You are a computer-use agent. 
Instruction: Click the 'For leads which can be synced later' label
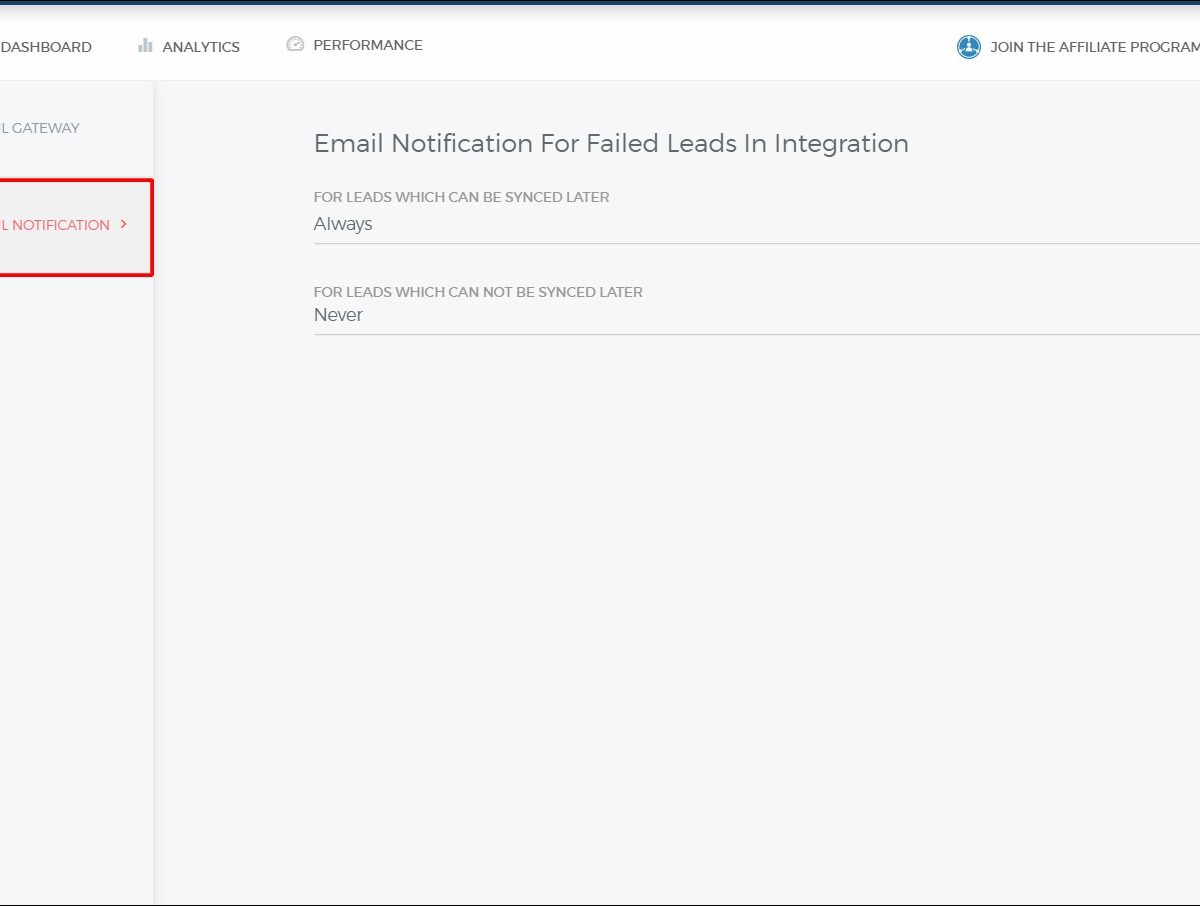(461, 197)
